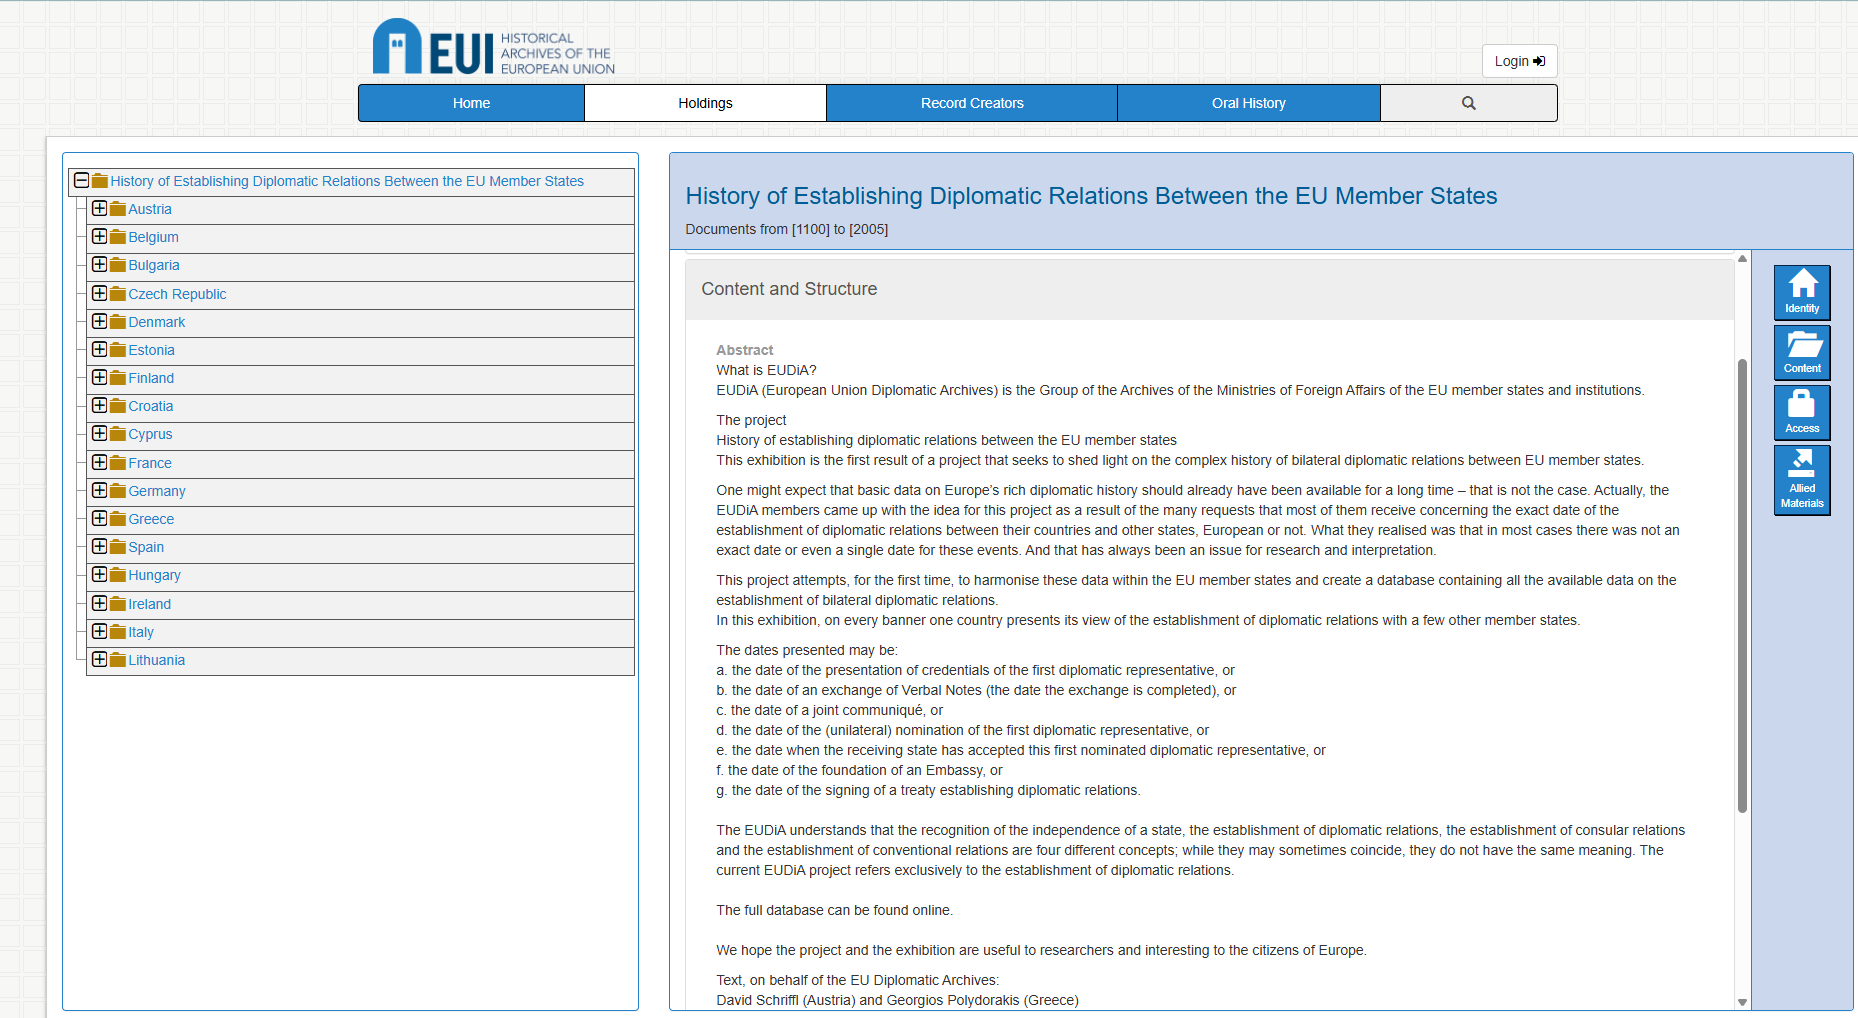
Task: Click the content panel scrollbar thumb
Action: point(1742,586)
